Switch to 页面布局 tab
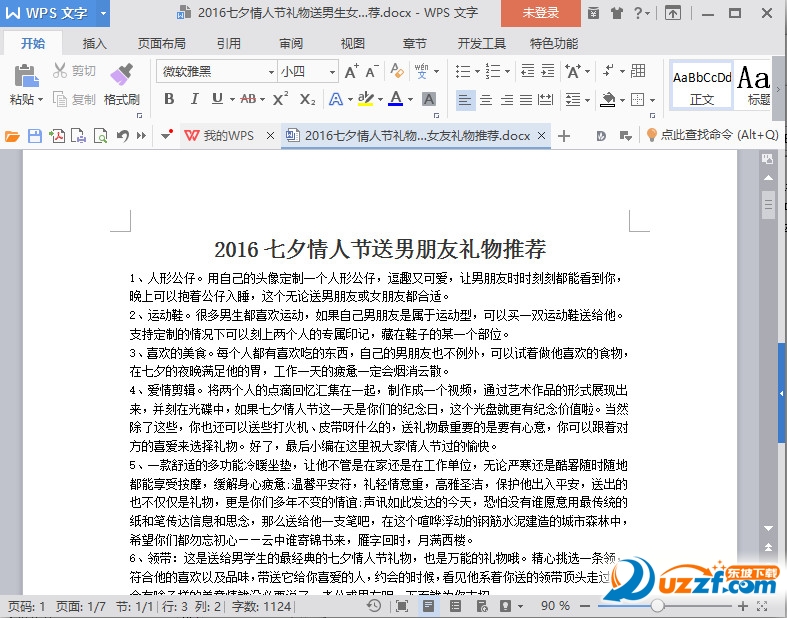This screenshot has width=787, height=618. (162, 44)
